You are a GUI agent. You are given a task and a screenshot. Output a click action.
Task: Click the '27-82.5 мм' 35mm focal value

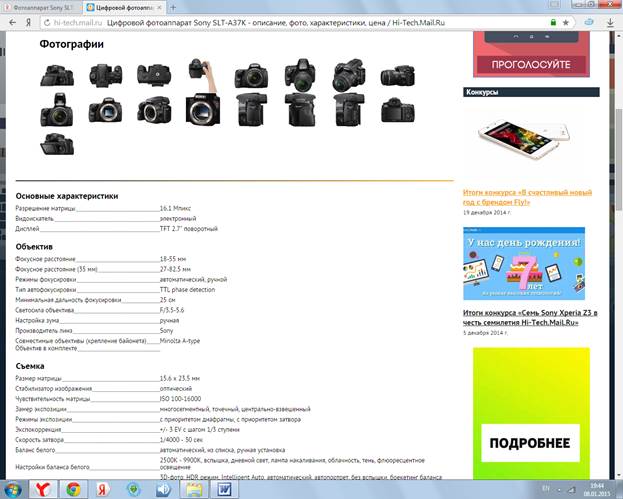click(x=175, y=269)
